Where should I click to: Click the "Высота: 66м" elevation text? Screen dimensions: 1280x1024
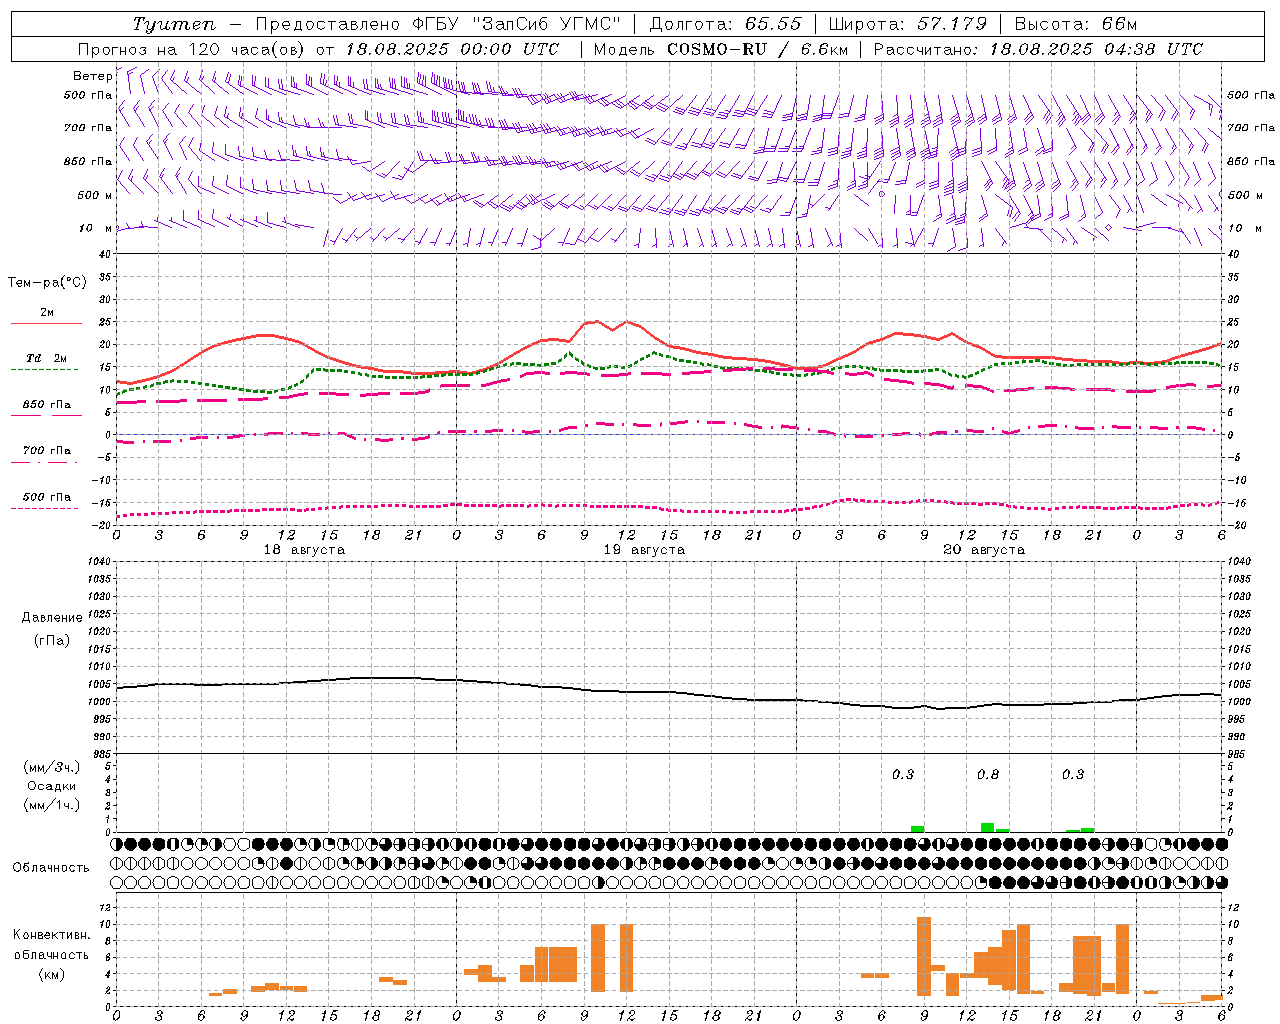pos(1075,24)
